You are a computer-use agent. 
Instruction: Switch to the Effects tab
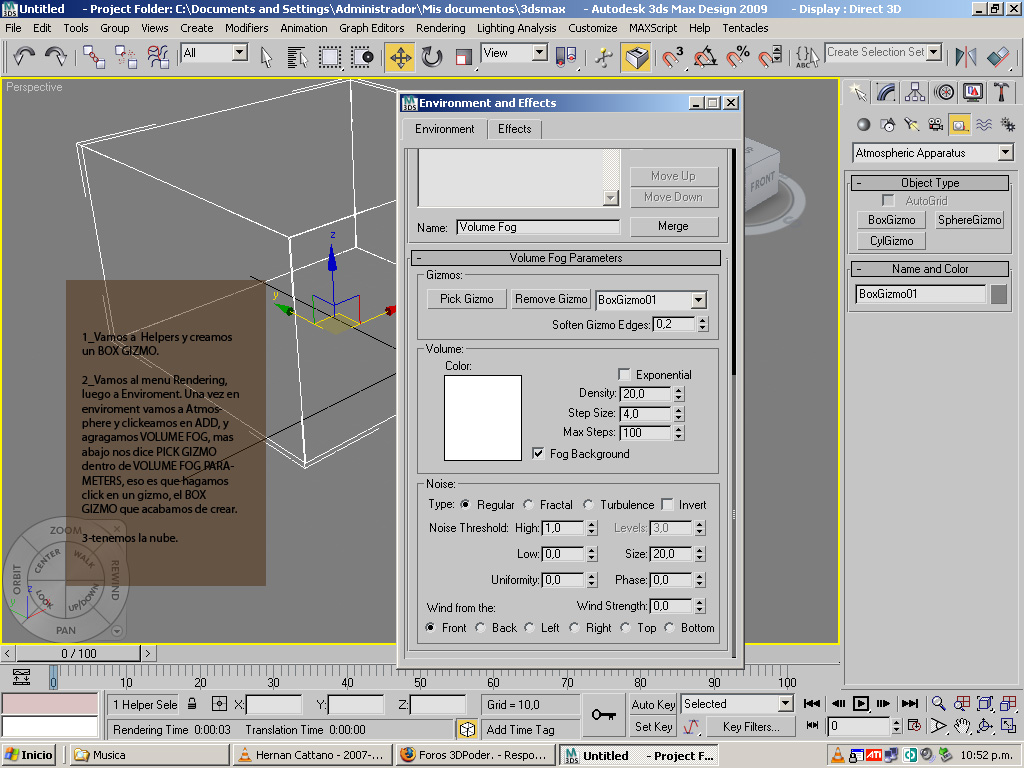[515, 129]
